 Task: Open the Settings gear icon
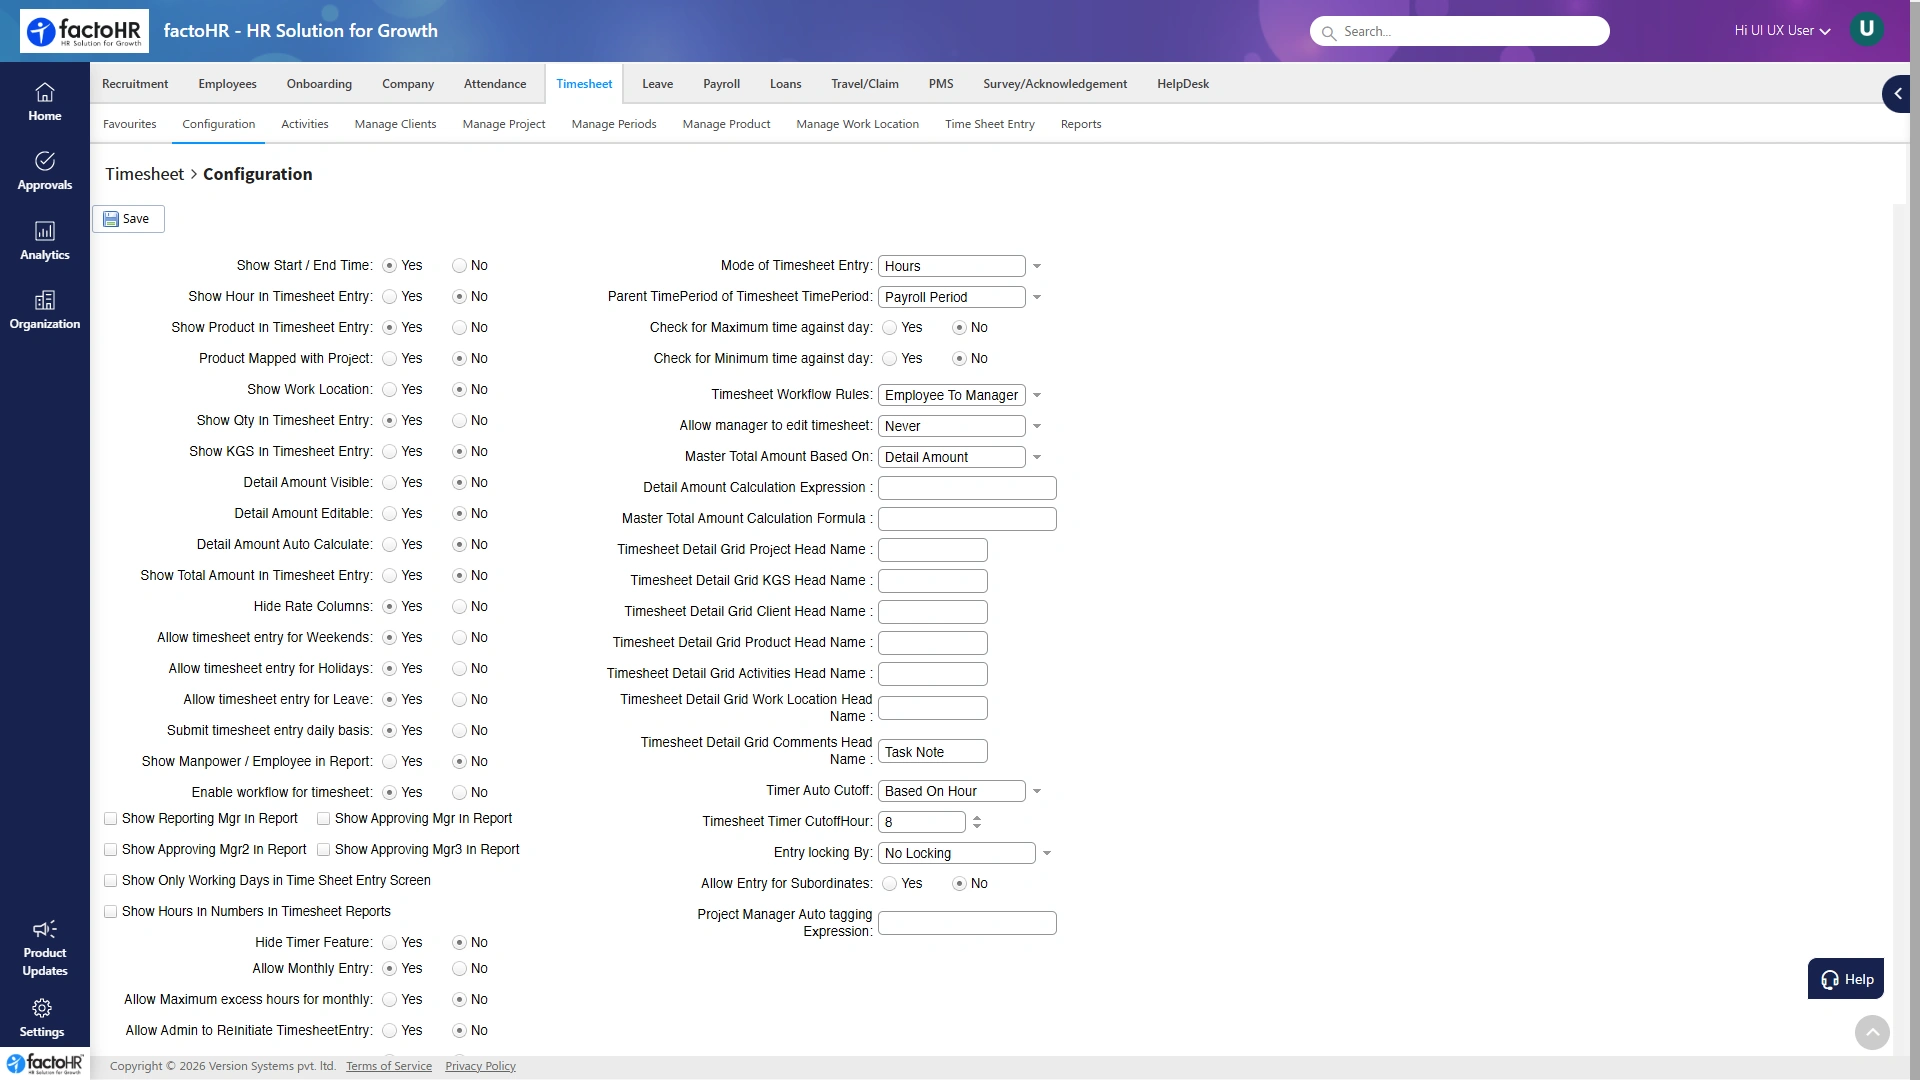tap(42, 1008)
